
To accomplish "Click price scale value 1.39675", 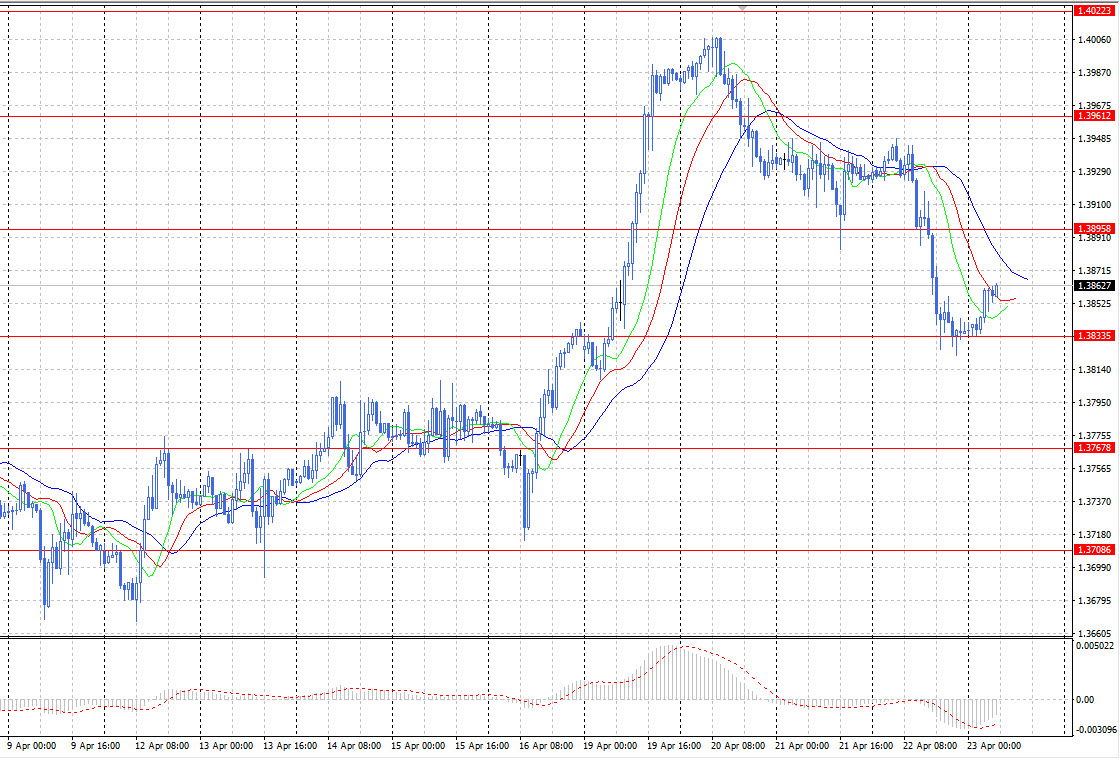I will [x=1094, y=106].
